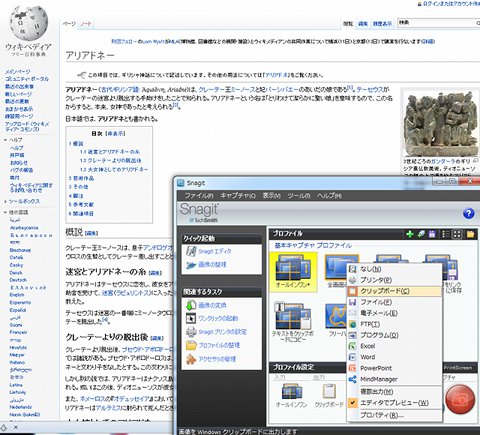Open the Deutsch language link
480x435 pixels.
pyautogui.click(x=18, y=280)
